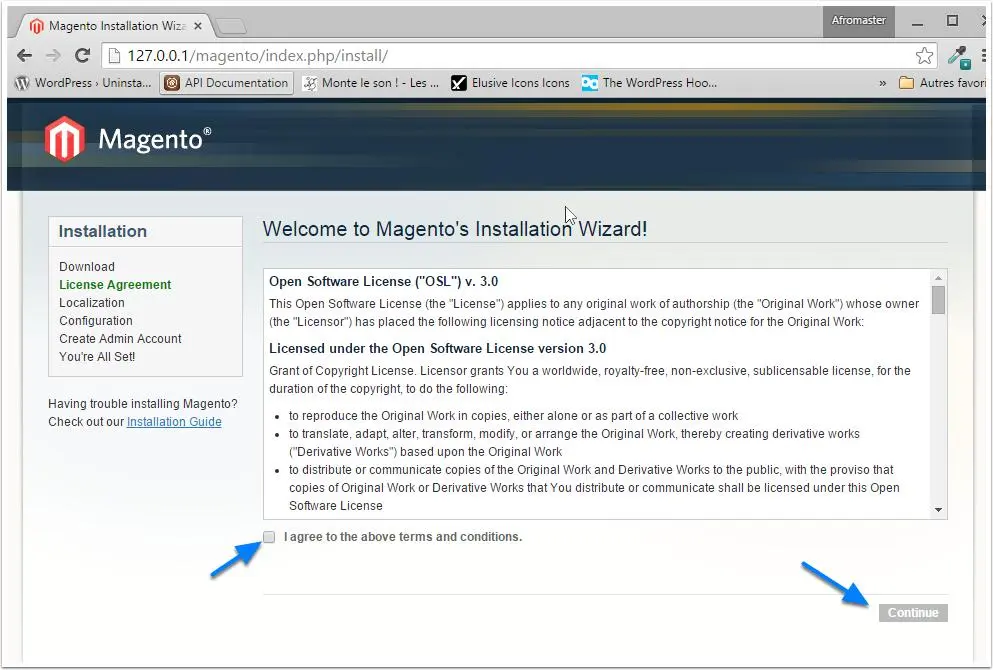
Task: Check I agree to terms checkbox
Action: 269,537
